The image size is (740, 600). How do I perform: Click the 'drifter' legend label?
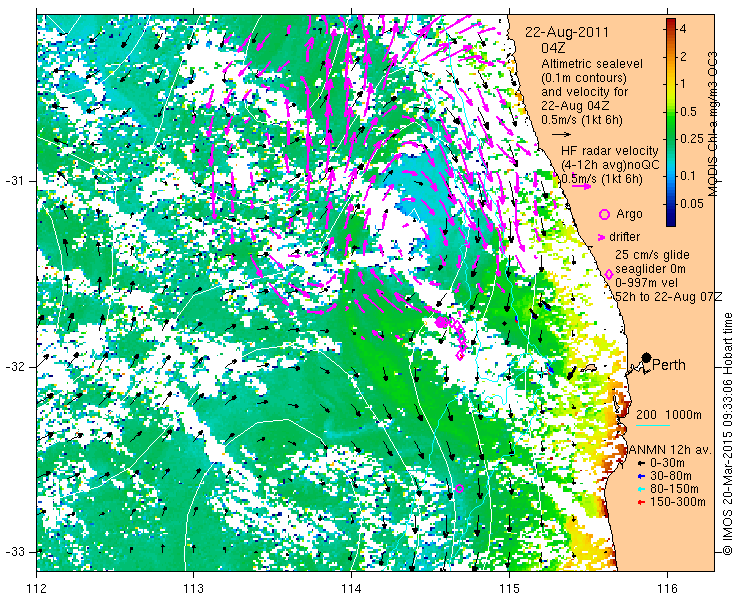coord(624,237)
